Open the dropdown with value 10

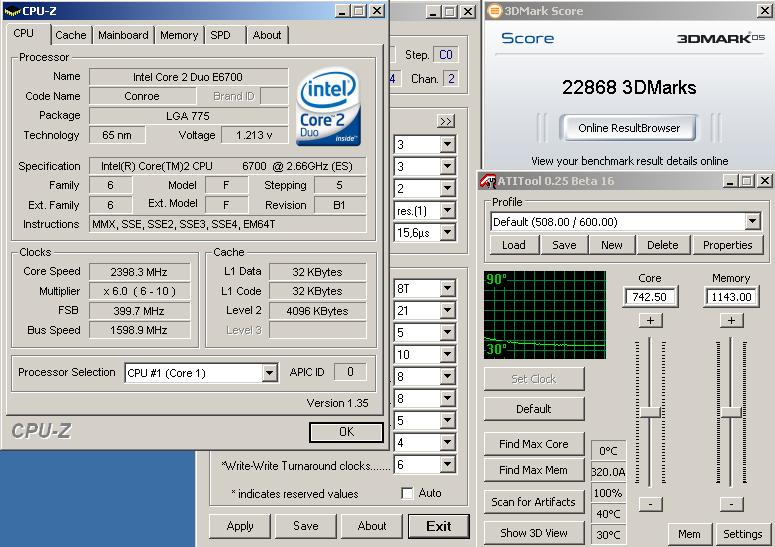[x=447, y=354]
